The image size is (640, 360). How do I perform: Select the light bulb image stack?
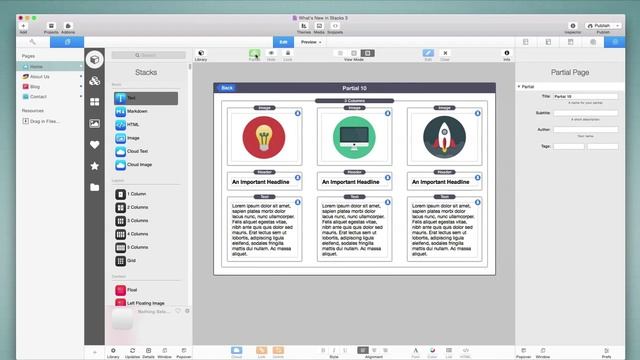pos(264,137)
